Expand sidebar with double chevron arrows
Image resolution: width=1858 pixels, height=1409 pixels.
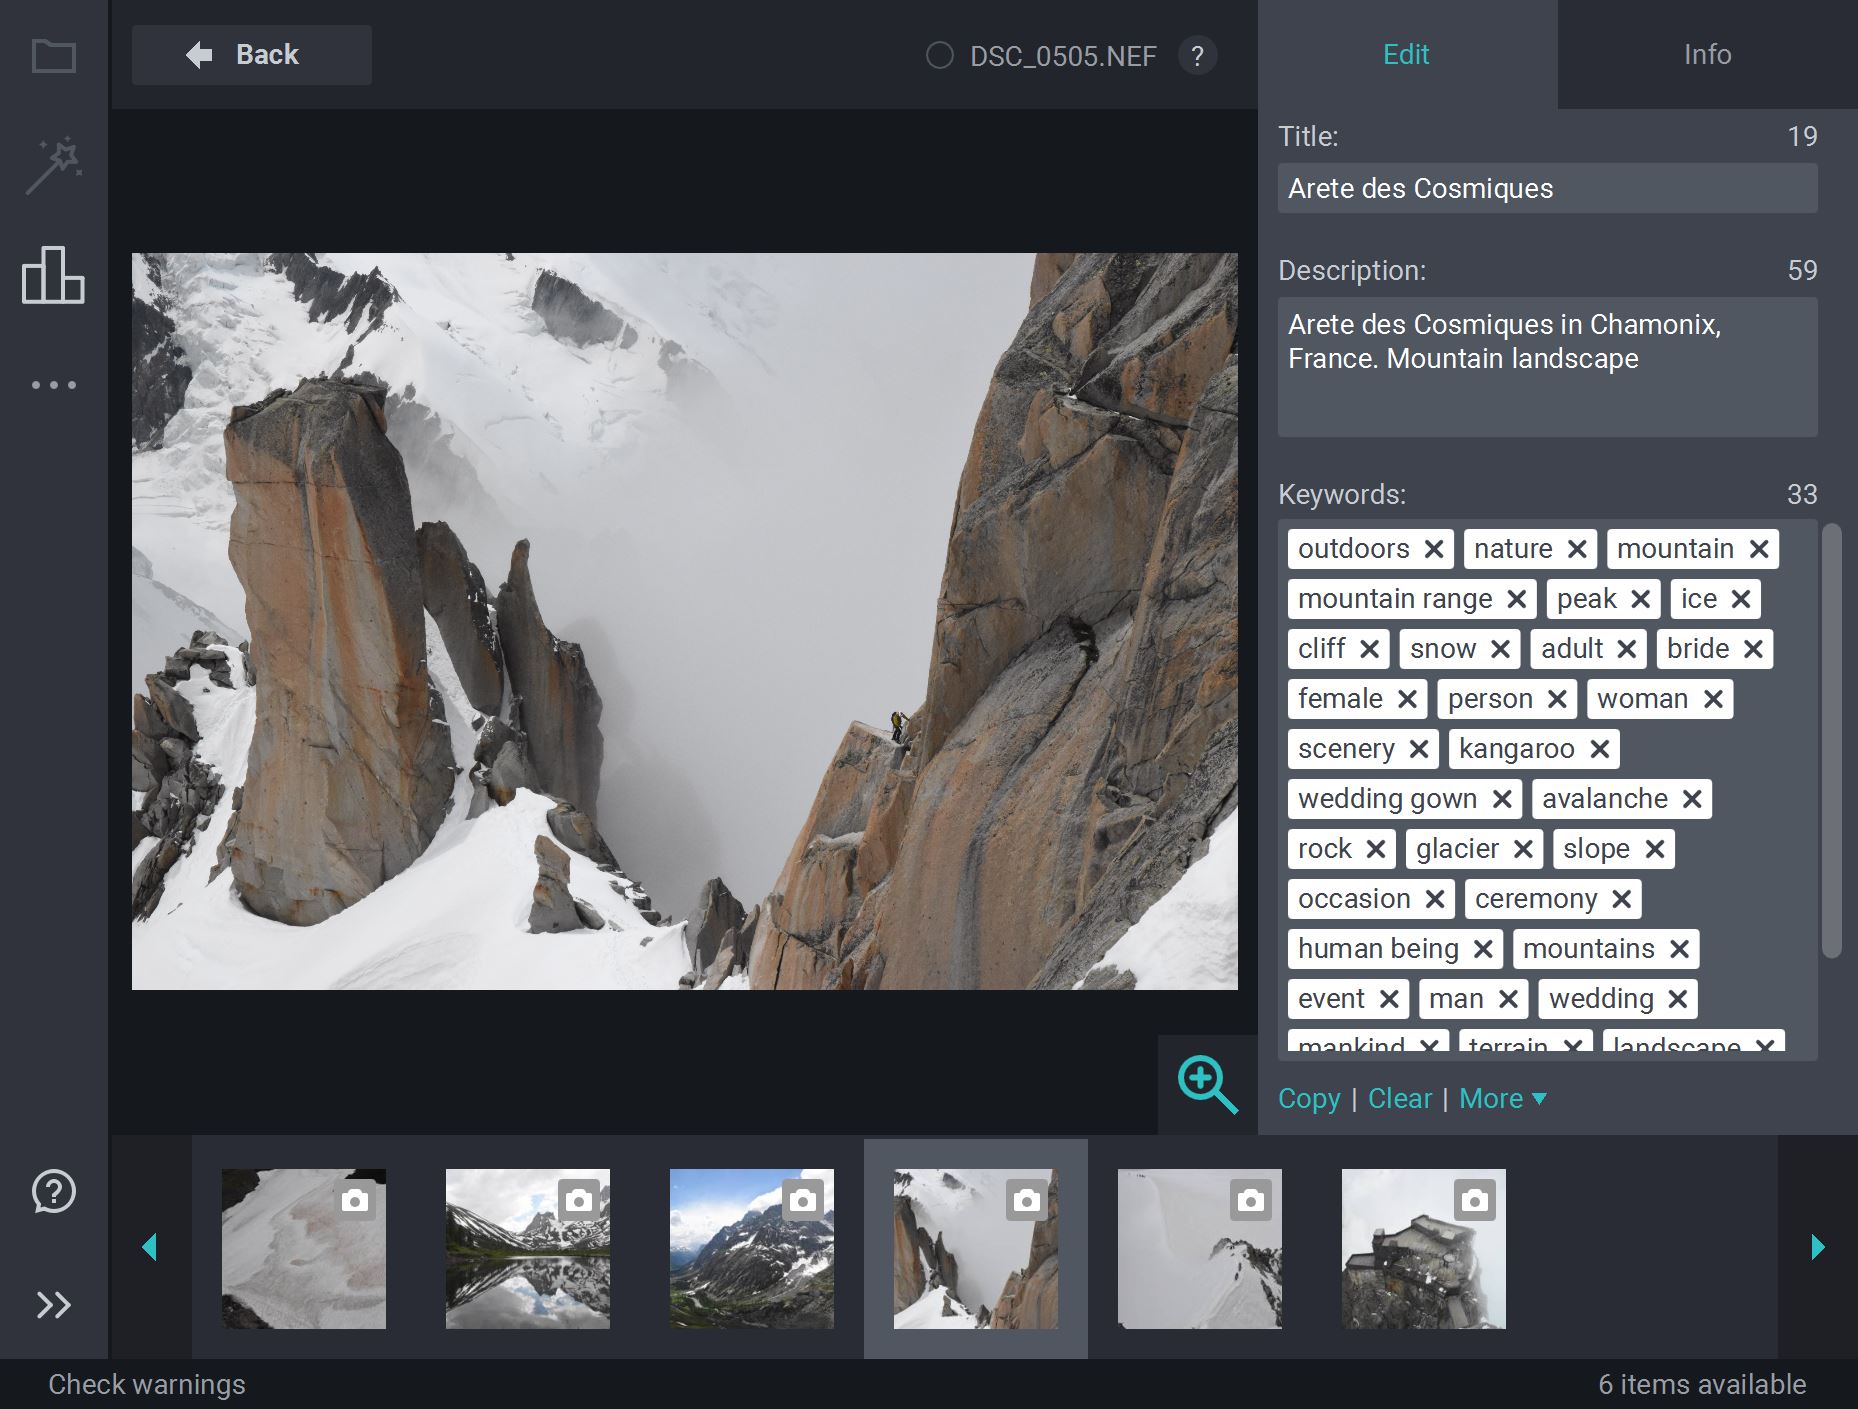tap(53, 1305)
